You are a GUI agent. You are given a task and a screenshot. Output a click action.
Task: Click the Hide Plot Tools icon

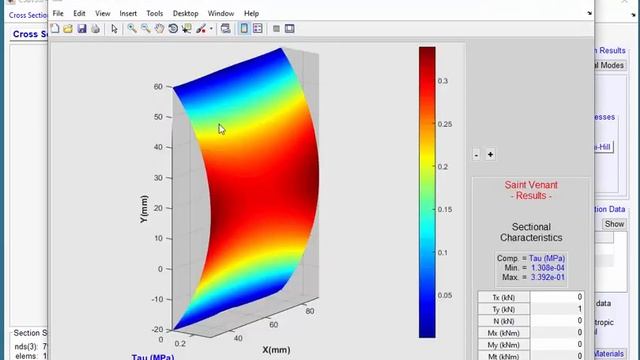(276, 29)
